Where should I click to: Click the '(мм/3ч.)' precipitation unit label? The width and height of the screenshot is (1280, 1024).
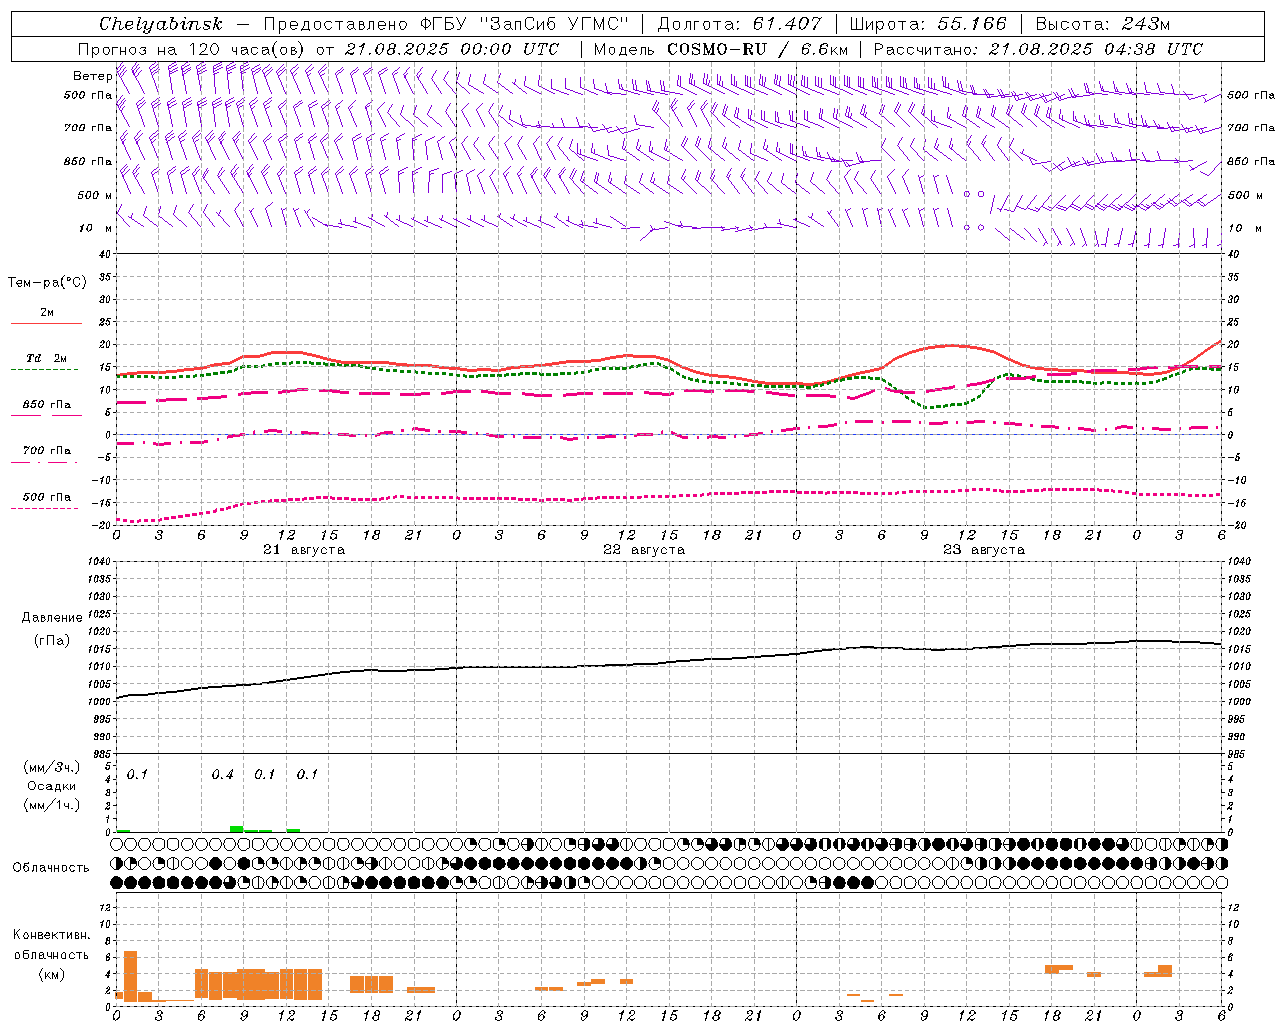pos(52,767)
